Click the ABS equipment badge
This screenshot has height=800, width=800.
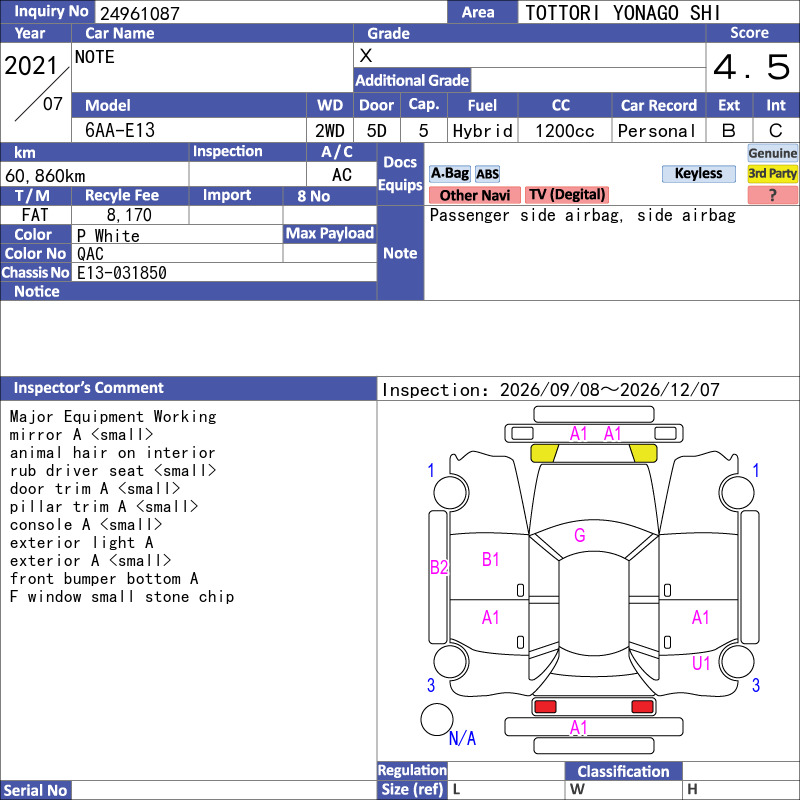point(487,174)
